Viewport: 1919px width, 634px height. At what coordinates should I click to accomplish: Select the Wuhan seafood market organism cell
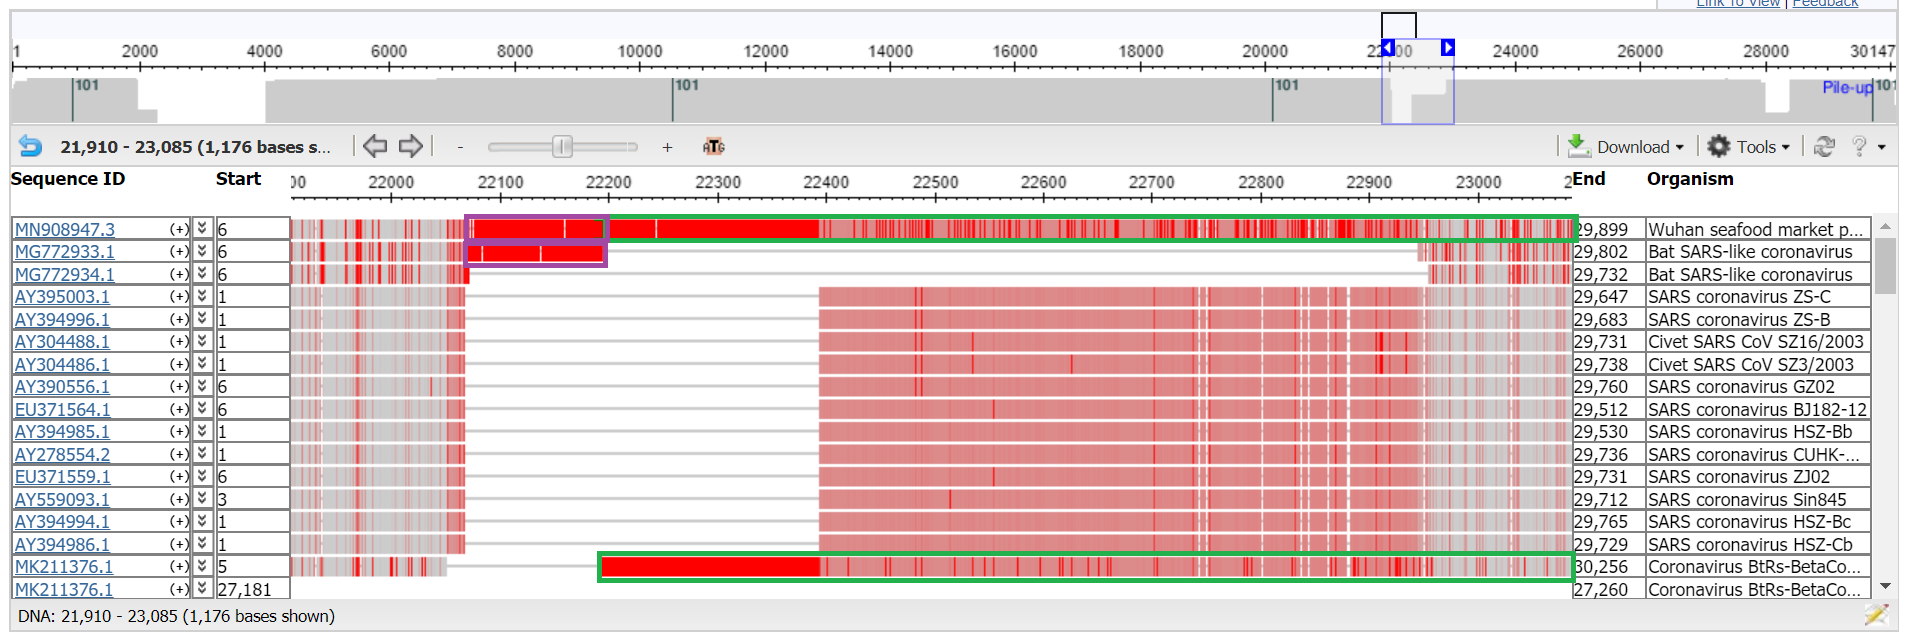(x=1758, y=229)
